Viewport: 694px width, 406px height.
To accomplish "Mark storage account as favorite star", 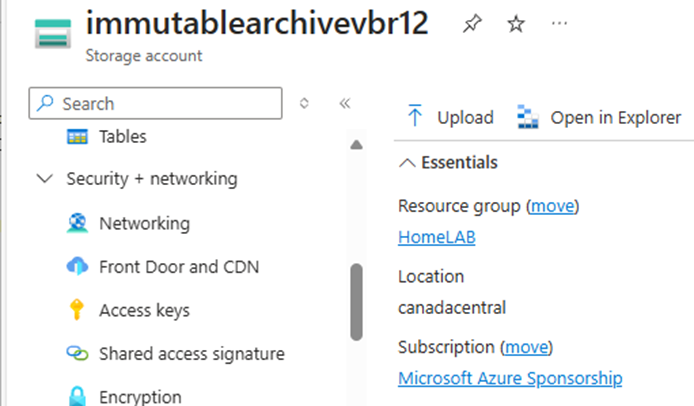I will pyautogui.click(x=516, y=25).
